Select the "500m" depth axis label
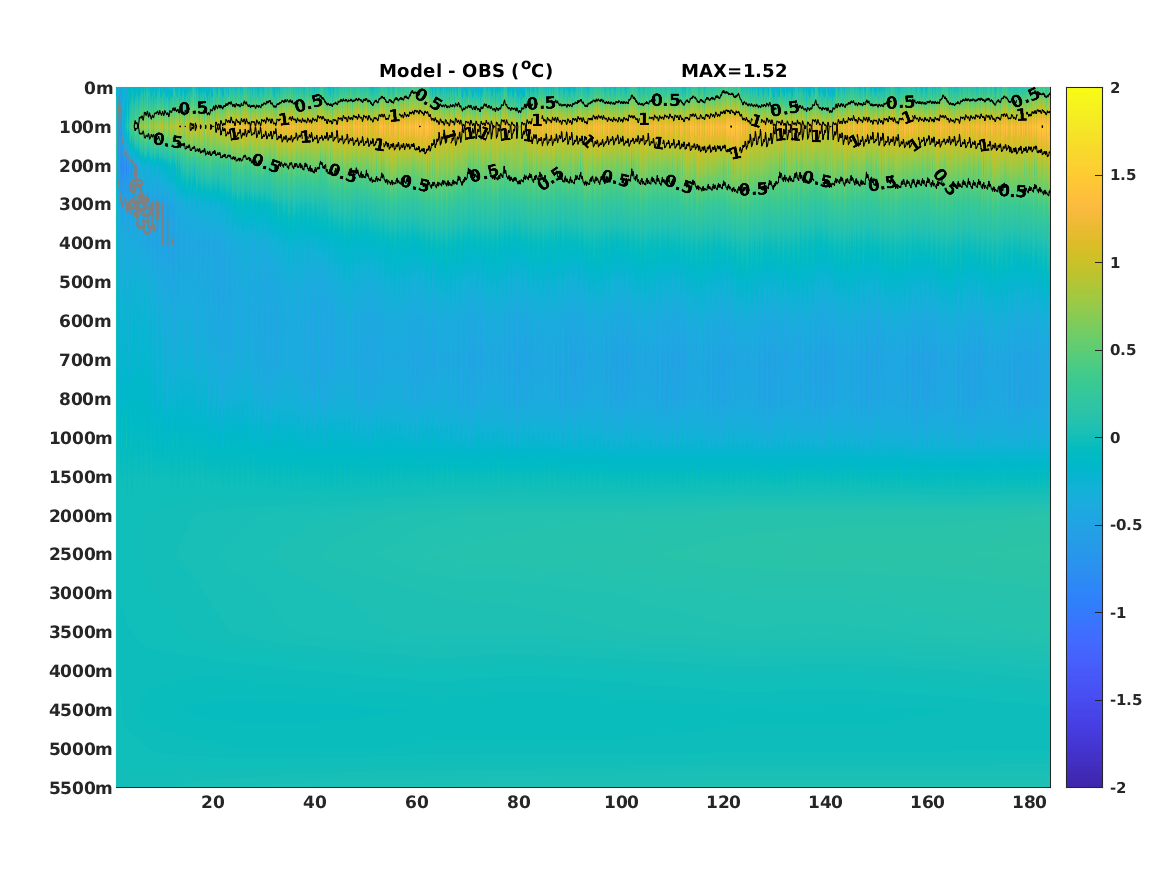 tap(86, 283)
